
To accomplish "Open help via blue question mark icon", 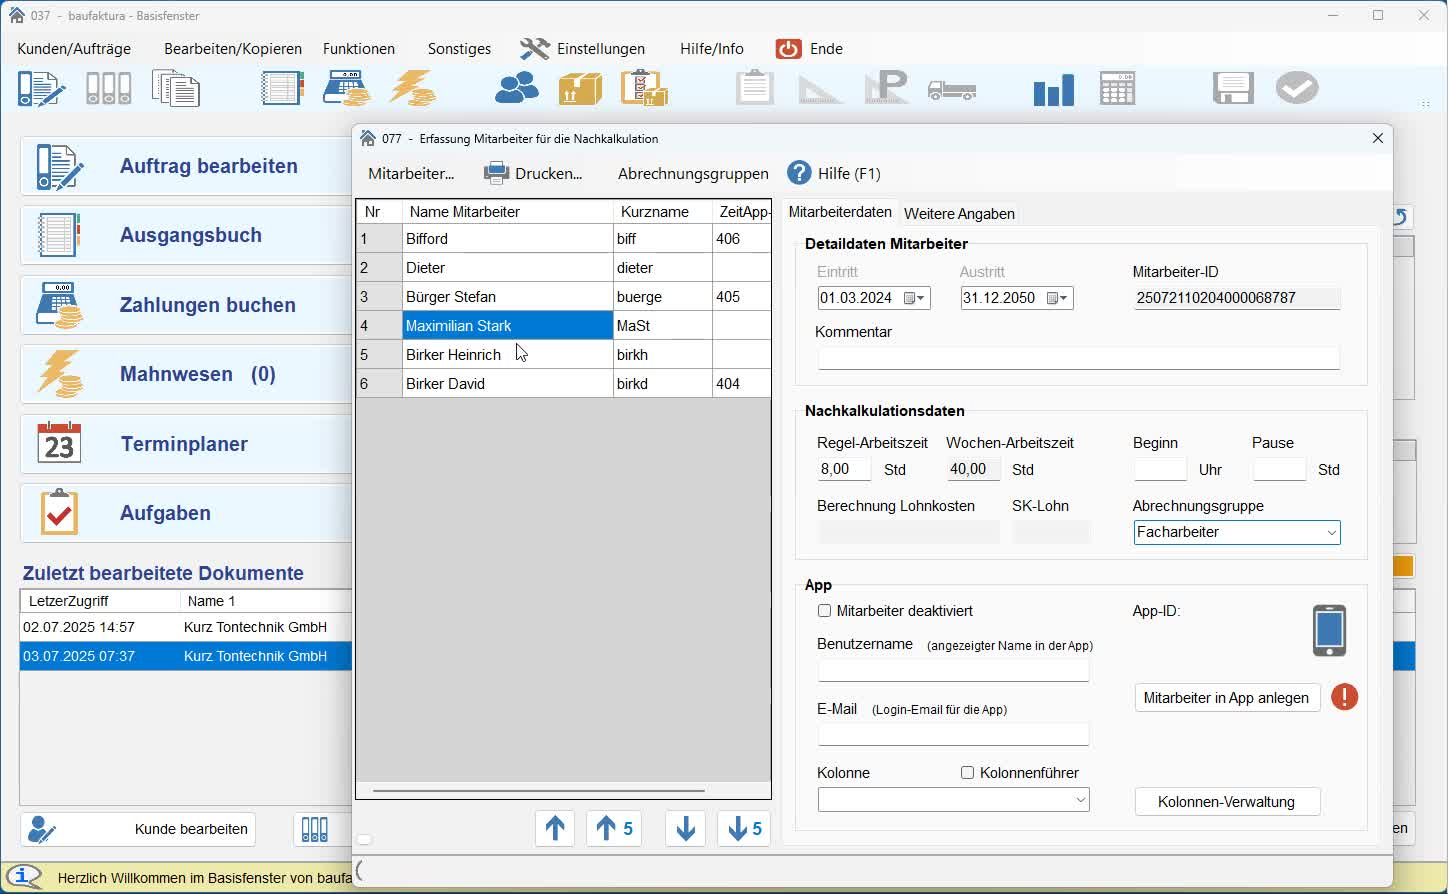I will click(x=799, y=173).
